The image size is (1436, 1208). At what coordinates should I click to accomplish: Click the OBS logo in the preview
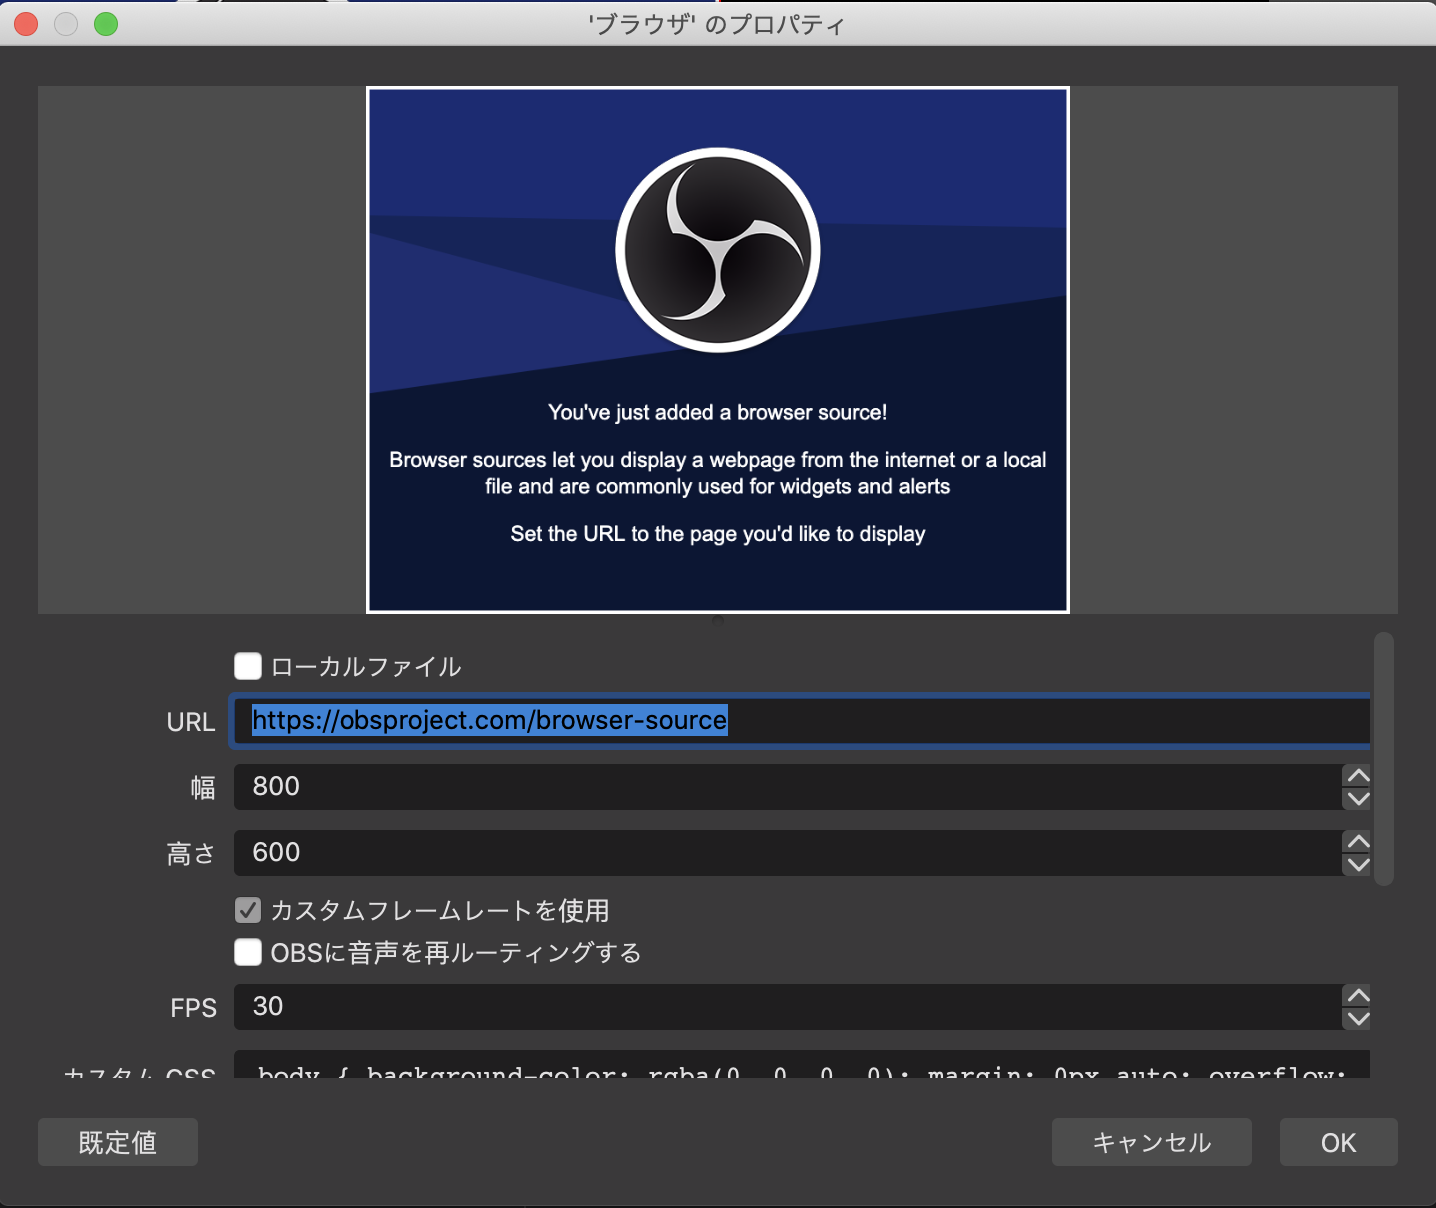(x=718, y=250)
